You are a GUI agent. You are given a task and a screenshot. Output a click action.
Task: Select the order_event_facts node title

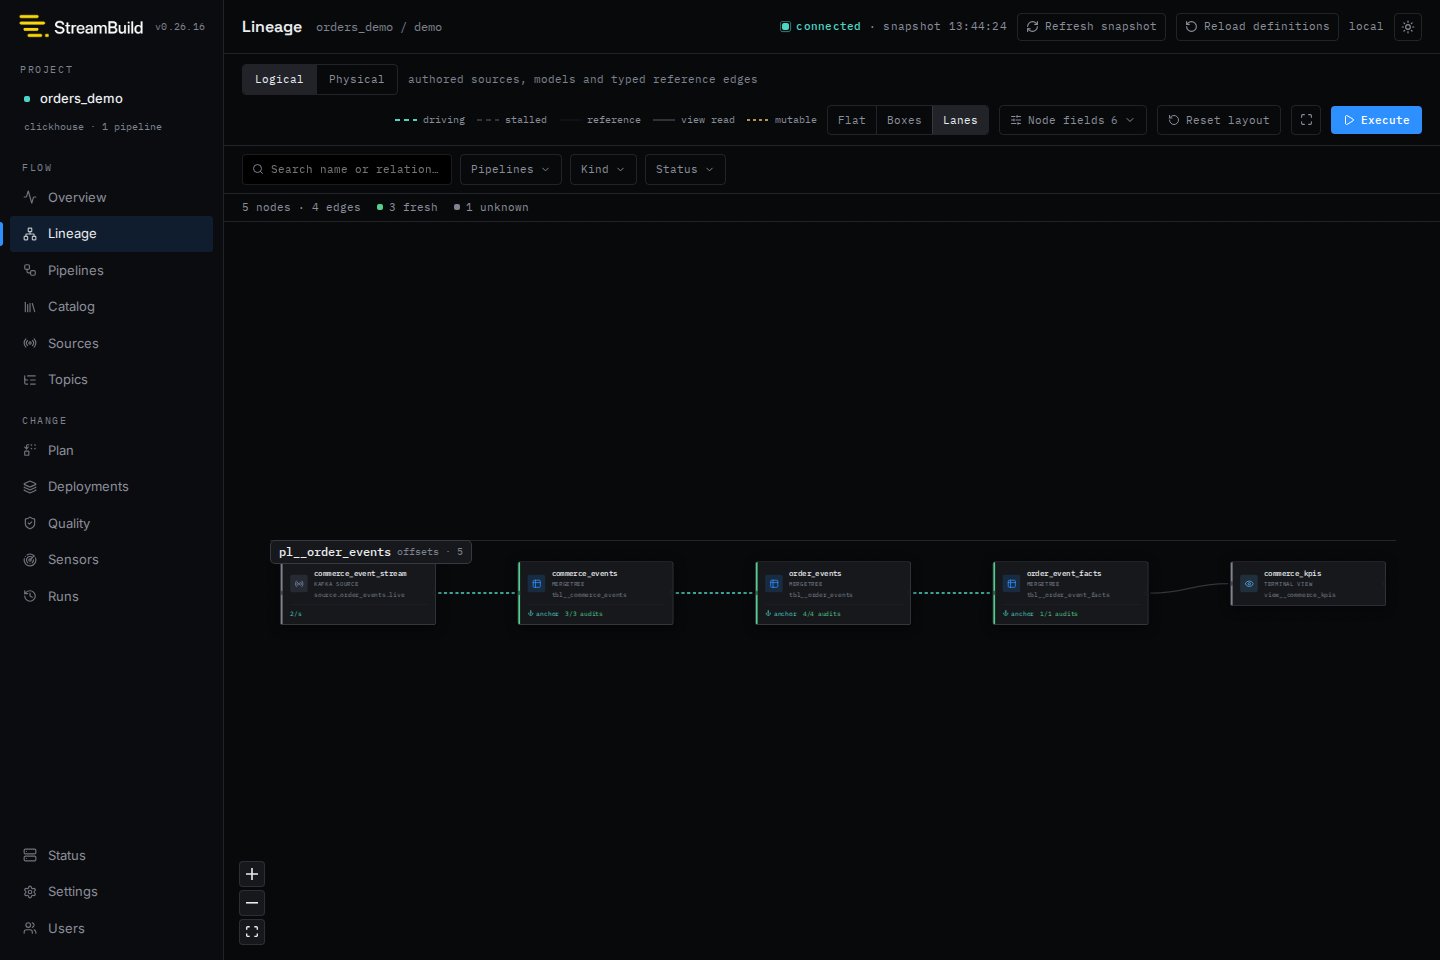(x=1064, y=574)
